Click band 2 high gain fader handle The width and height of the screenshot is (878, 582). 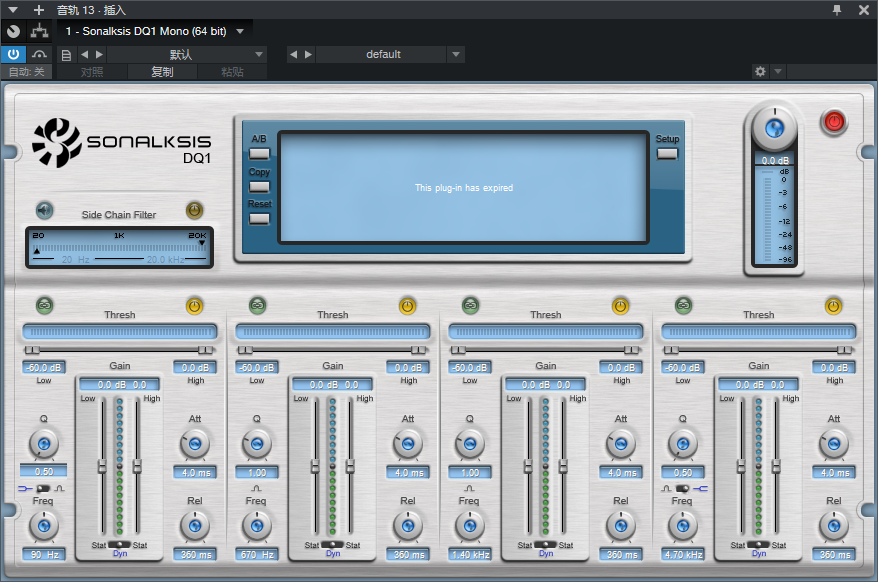point(350,466)
